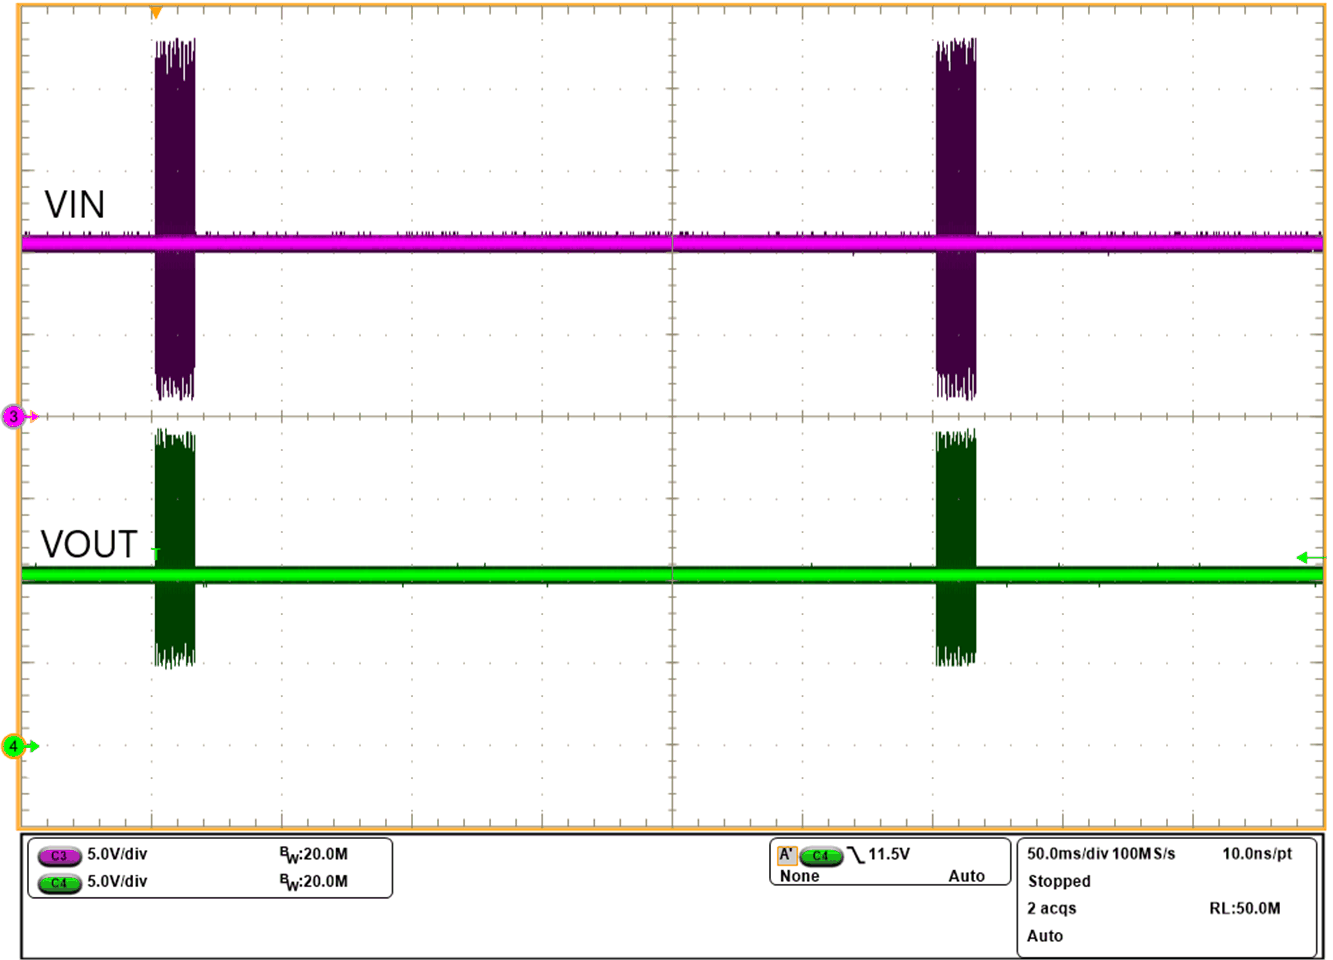Select the channel 4 reference marker on left edge
This screenshot has width=1333, height=960.
[13, 745]
